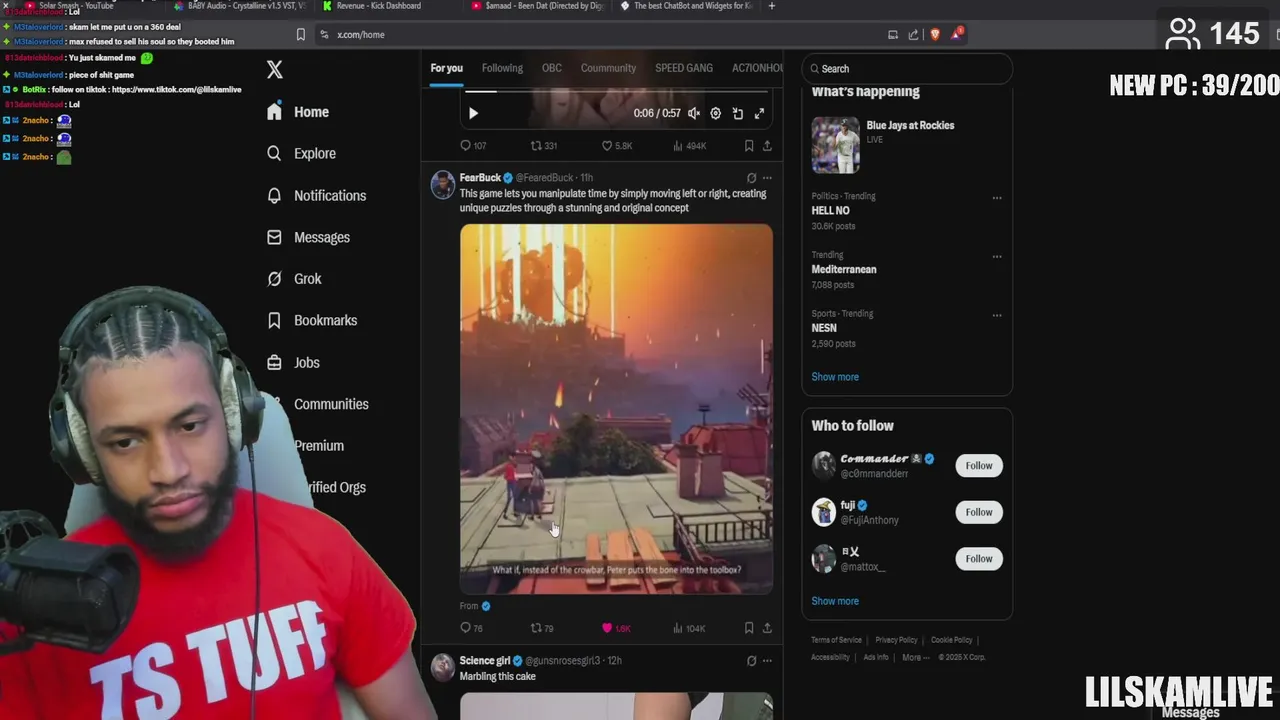Click the browser address bar x.com/home

(x=361, y=35)
